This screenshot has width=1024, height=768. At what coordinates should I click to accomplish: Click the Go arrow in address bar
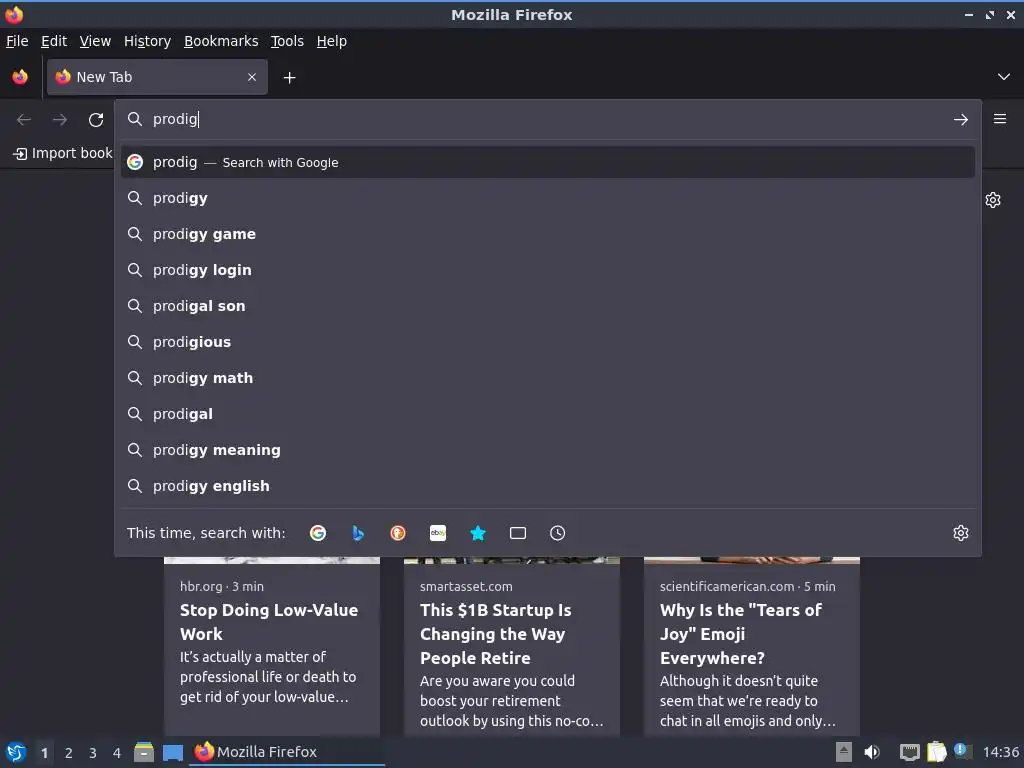tap(961, 120)
